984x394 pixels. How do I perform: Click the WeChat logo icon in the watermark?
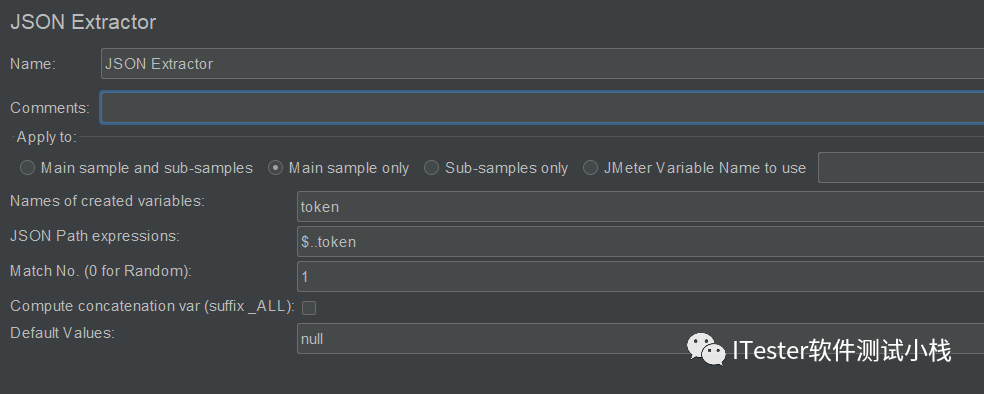coord(706,349)
